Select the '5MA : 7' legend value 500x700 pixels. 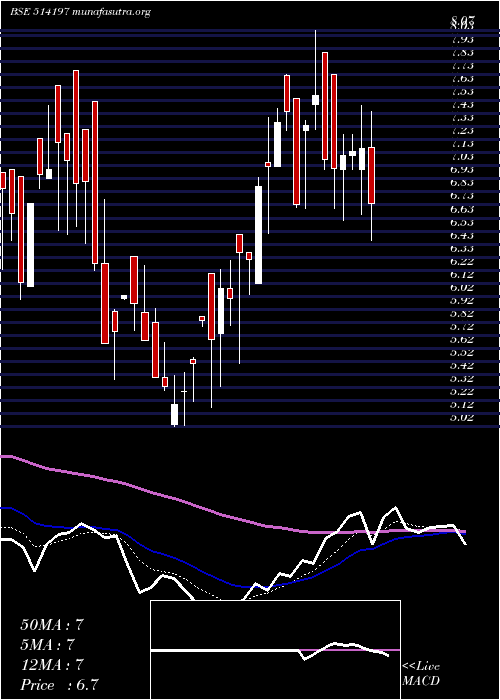pyautogui.click(x=47, y=644)
